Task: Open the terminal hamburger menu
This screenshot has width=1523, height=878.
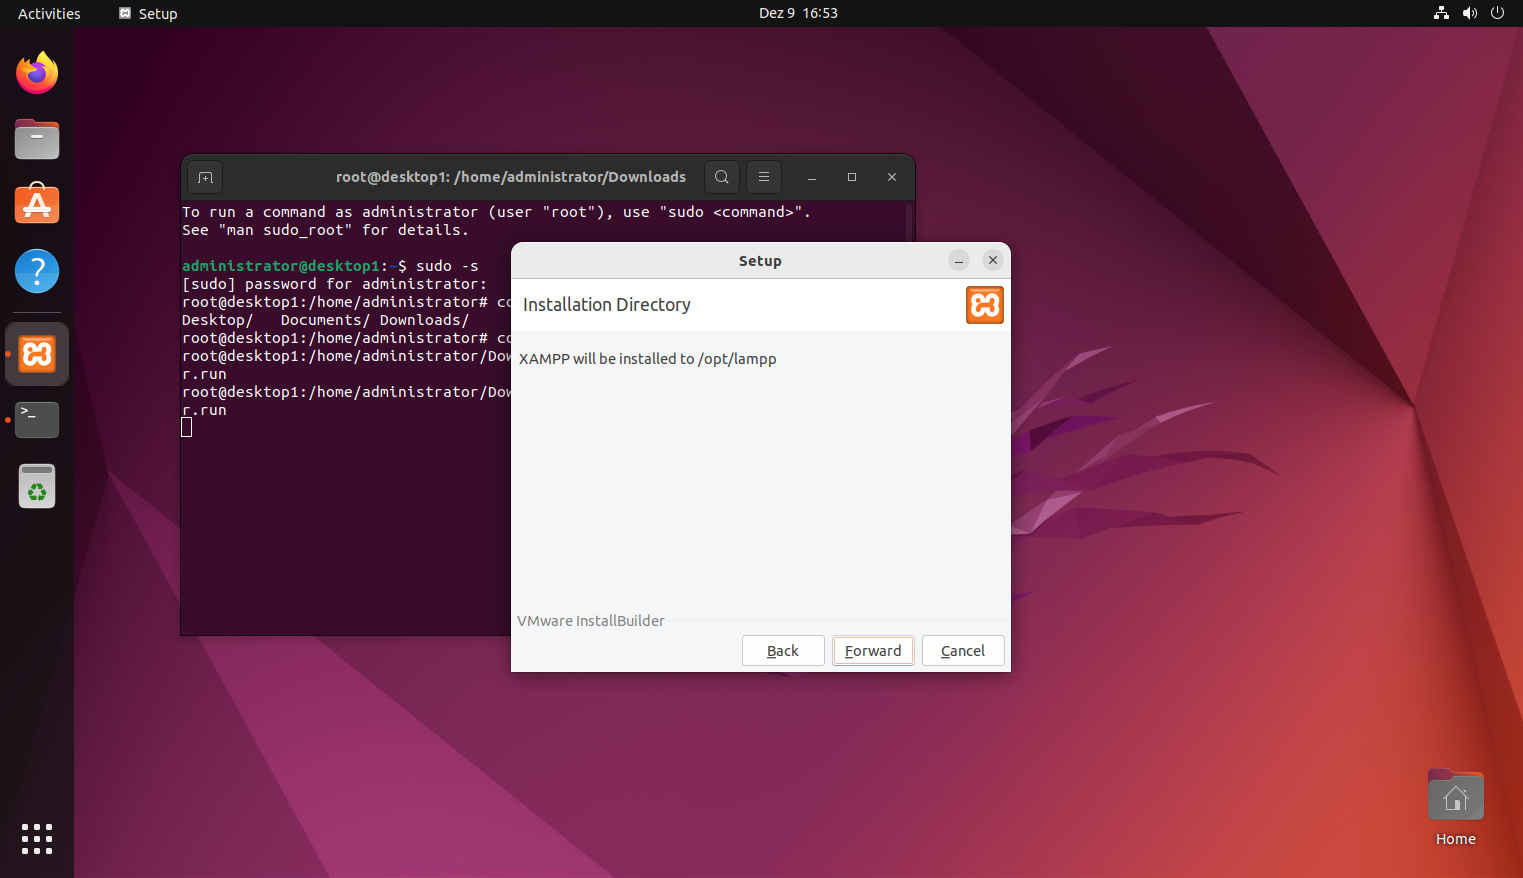Action: (763, 177)
